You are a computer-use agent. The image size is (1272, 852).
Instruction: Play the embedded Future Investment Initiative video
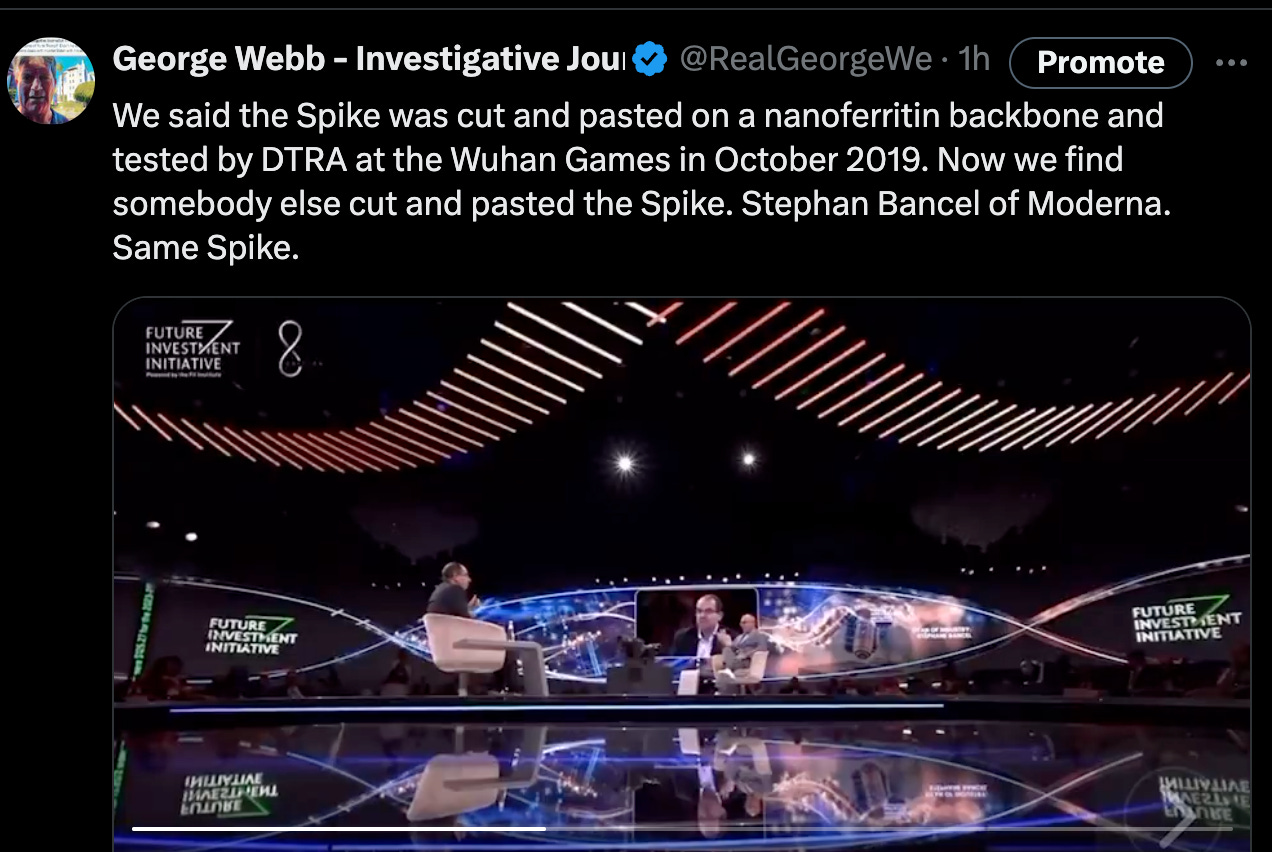point(681,575)
